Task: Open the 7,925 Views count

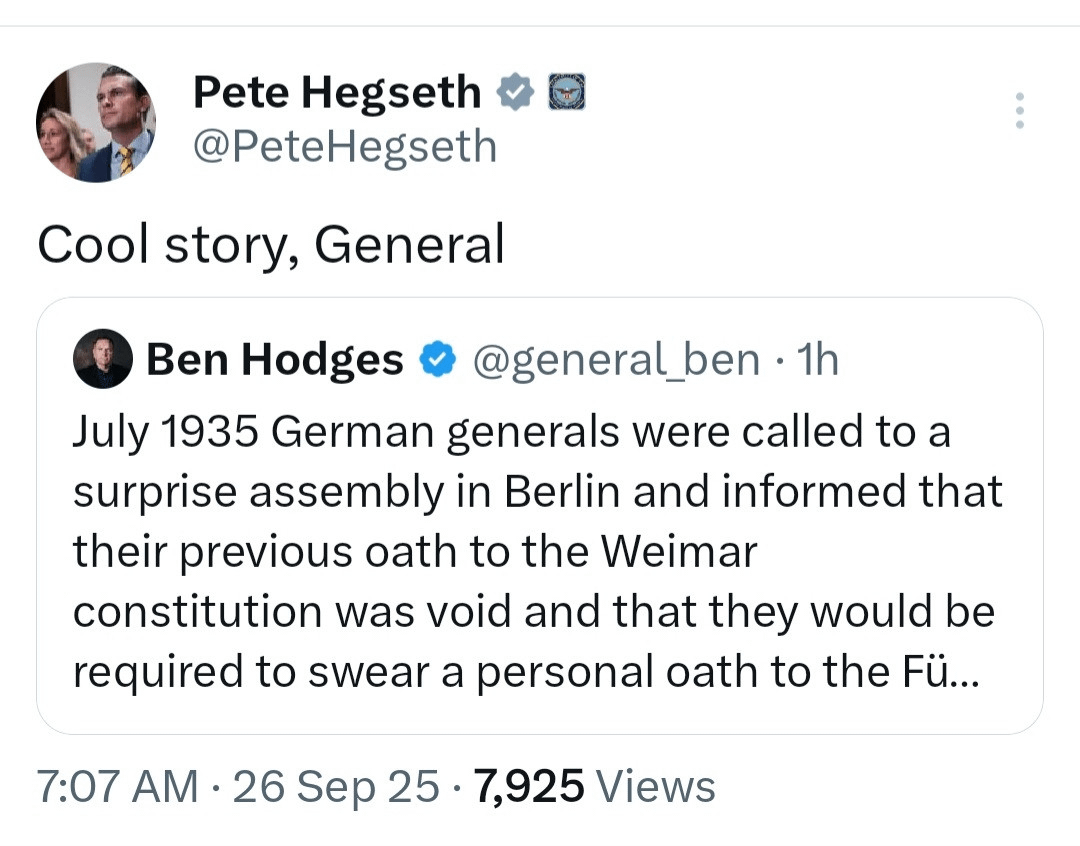Action: 594,787
